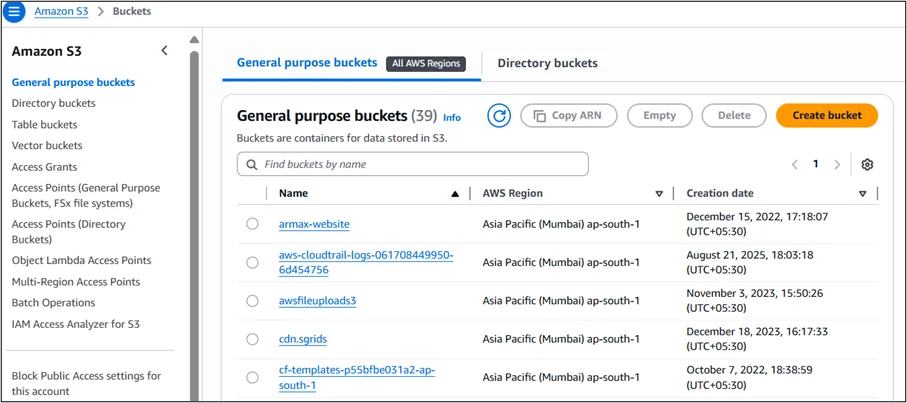This screenshot has width=907, height=403.
Task: Select Directory buckets in sidebar
Action: [54, 103]
